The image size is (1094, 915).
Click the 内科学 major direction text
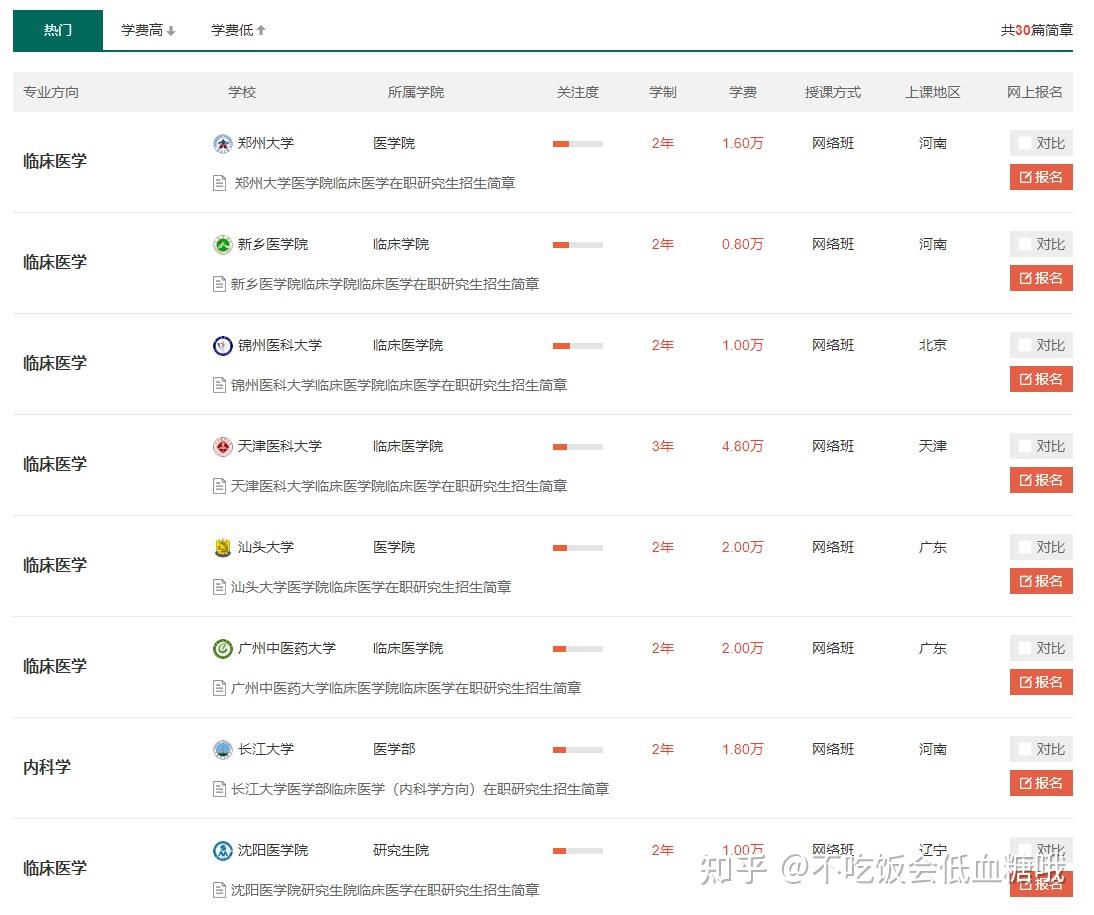[47, 767]
